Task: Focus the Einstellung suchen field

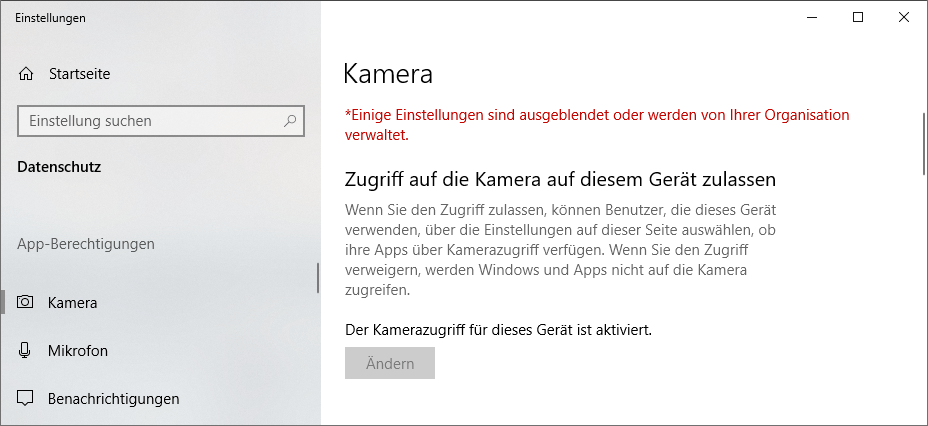Action: (150, 121)
